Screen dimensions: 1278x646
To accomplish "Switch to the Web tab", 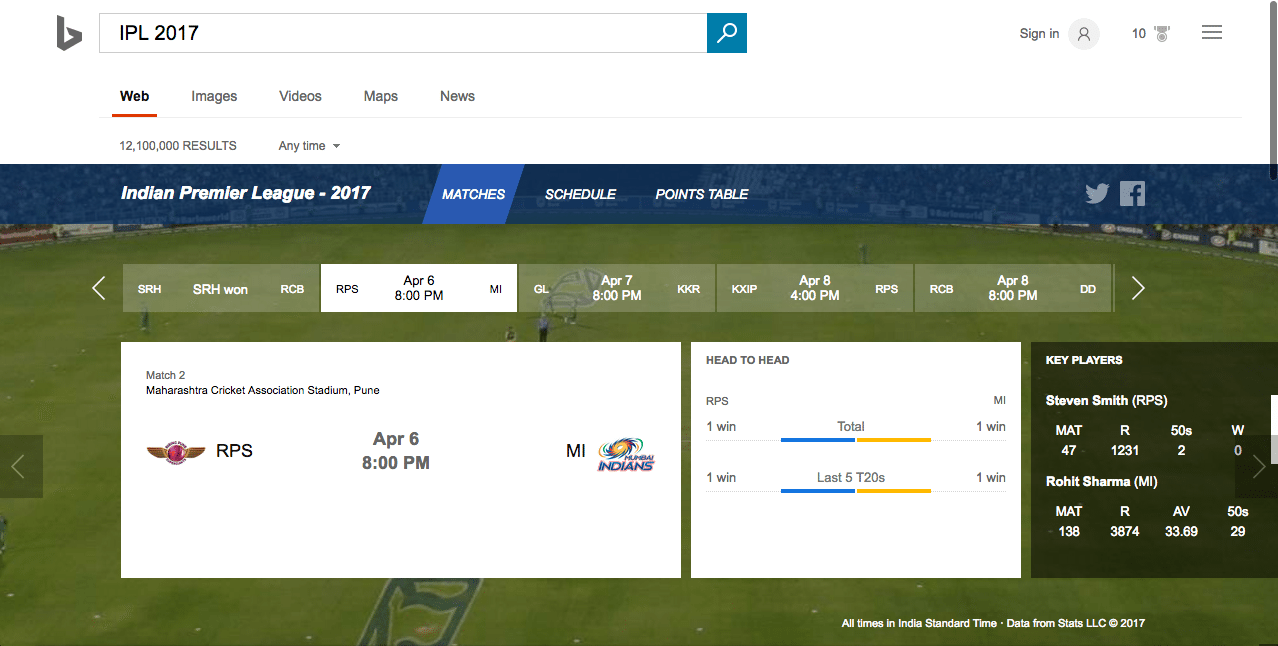I will click(134, 96).
